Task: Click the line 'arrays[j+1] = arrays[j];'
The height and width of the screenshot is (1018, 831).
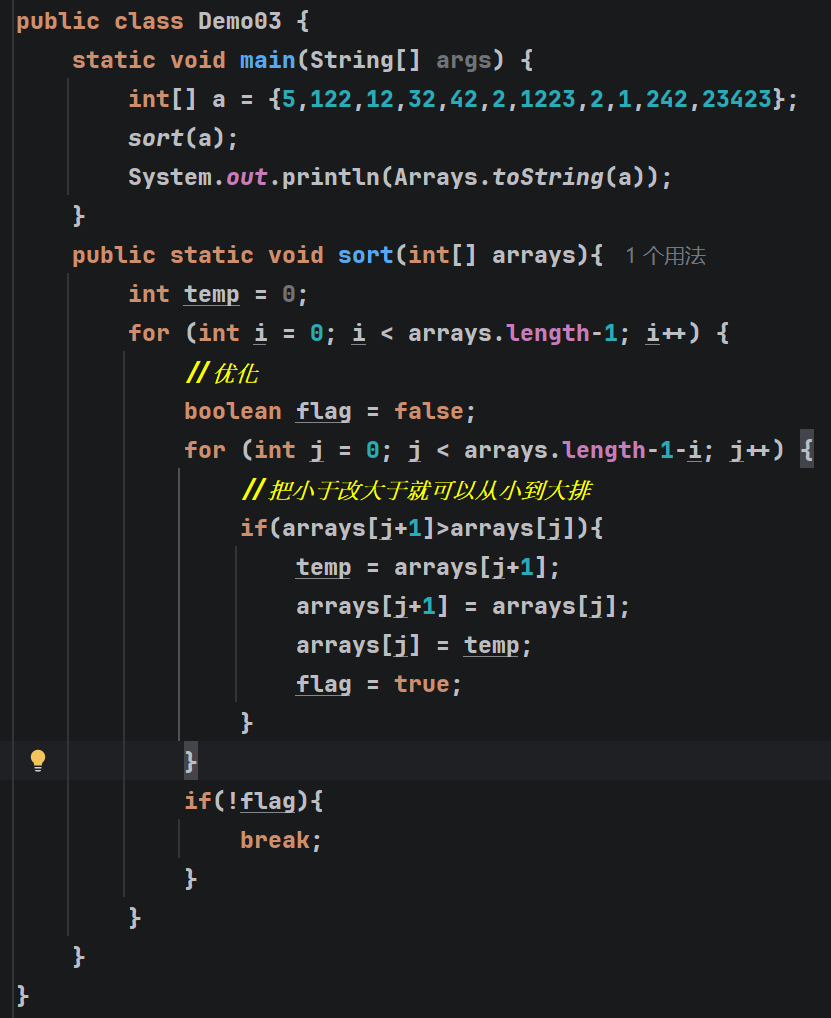Action: tap(463, 606)
